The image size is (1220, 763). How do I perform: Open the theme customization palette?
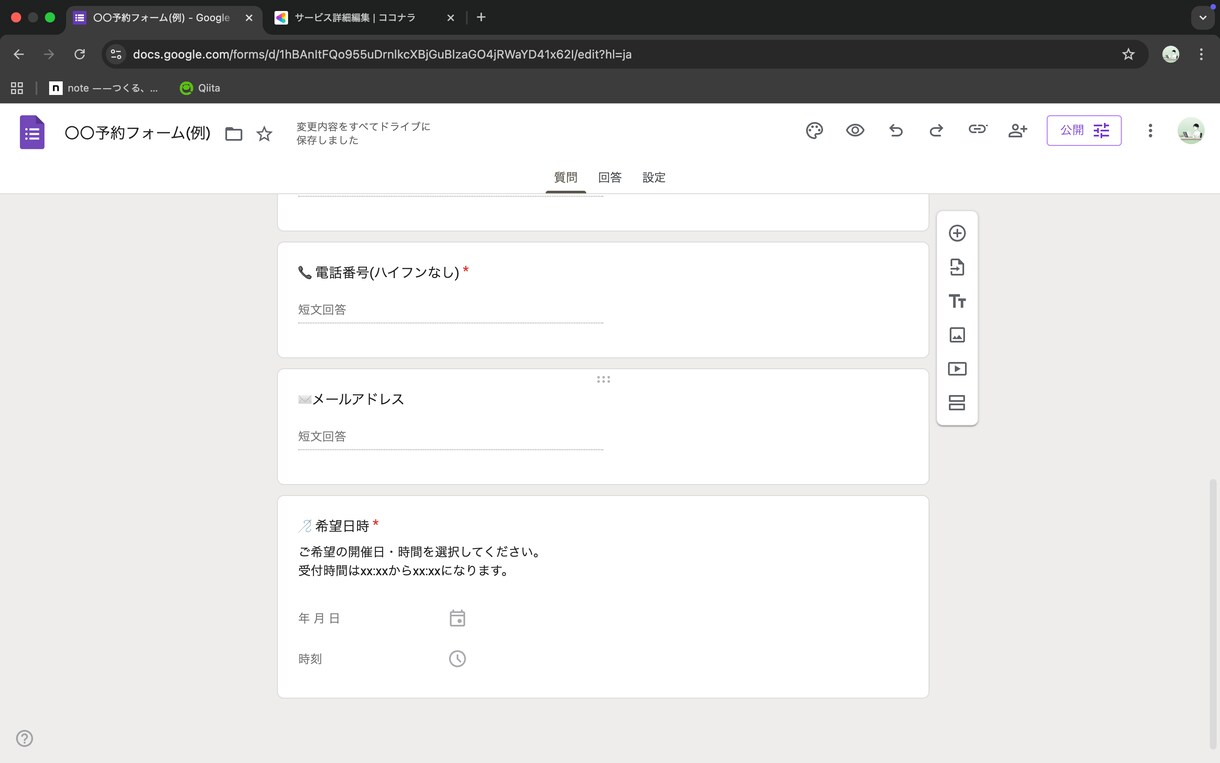[814, 131]
